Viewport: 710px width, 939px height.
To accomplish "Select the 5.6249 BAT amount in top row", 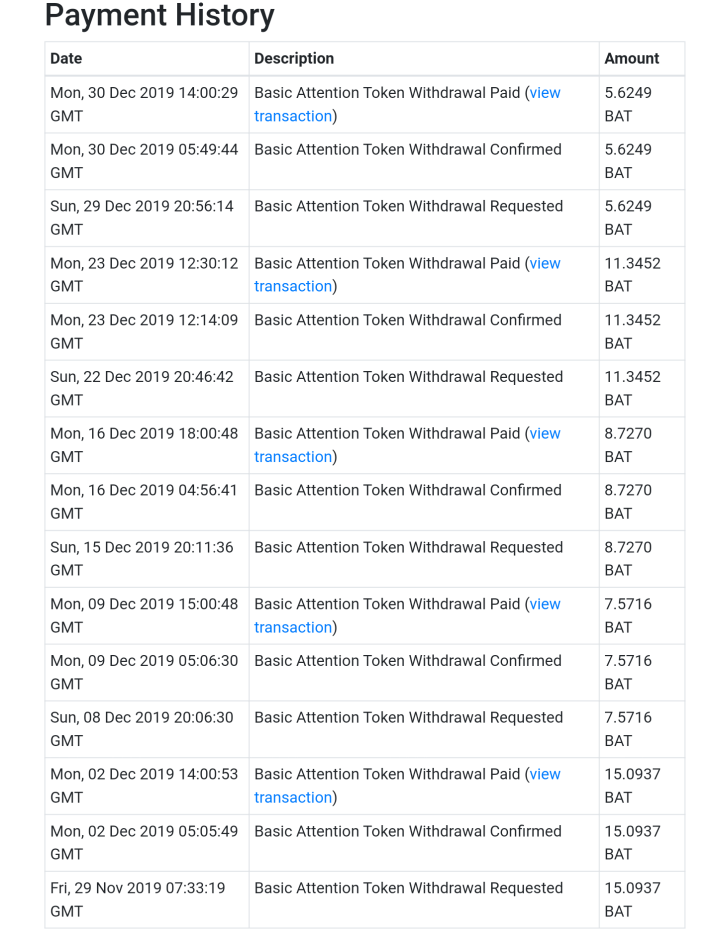I will 628,104.
